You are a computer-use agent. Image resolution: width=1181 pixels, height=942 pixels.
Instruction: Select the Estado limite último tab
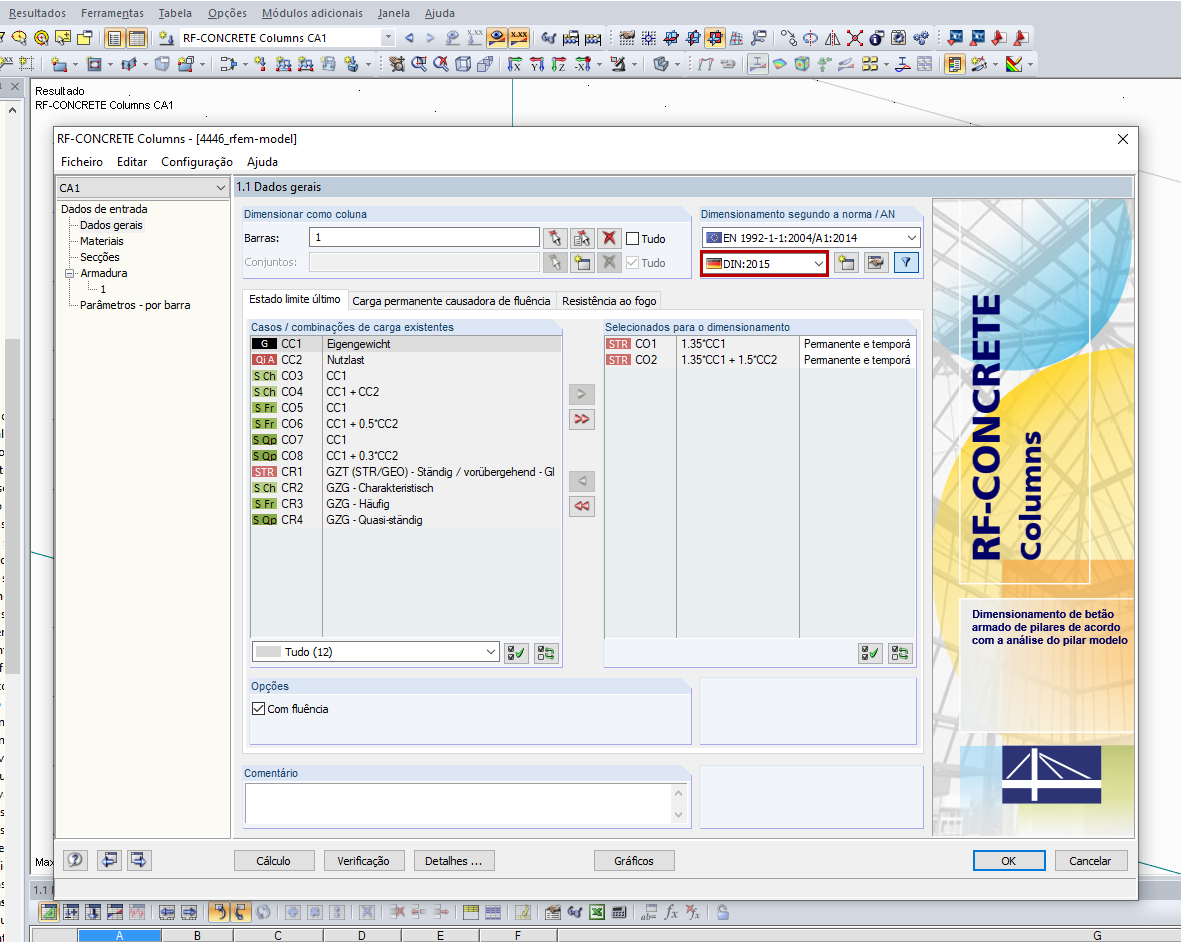(294, 299)
